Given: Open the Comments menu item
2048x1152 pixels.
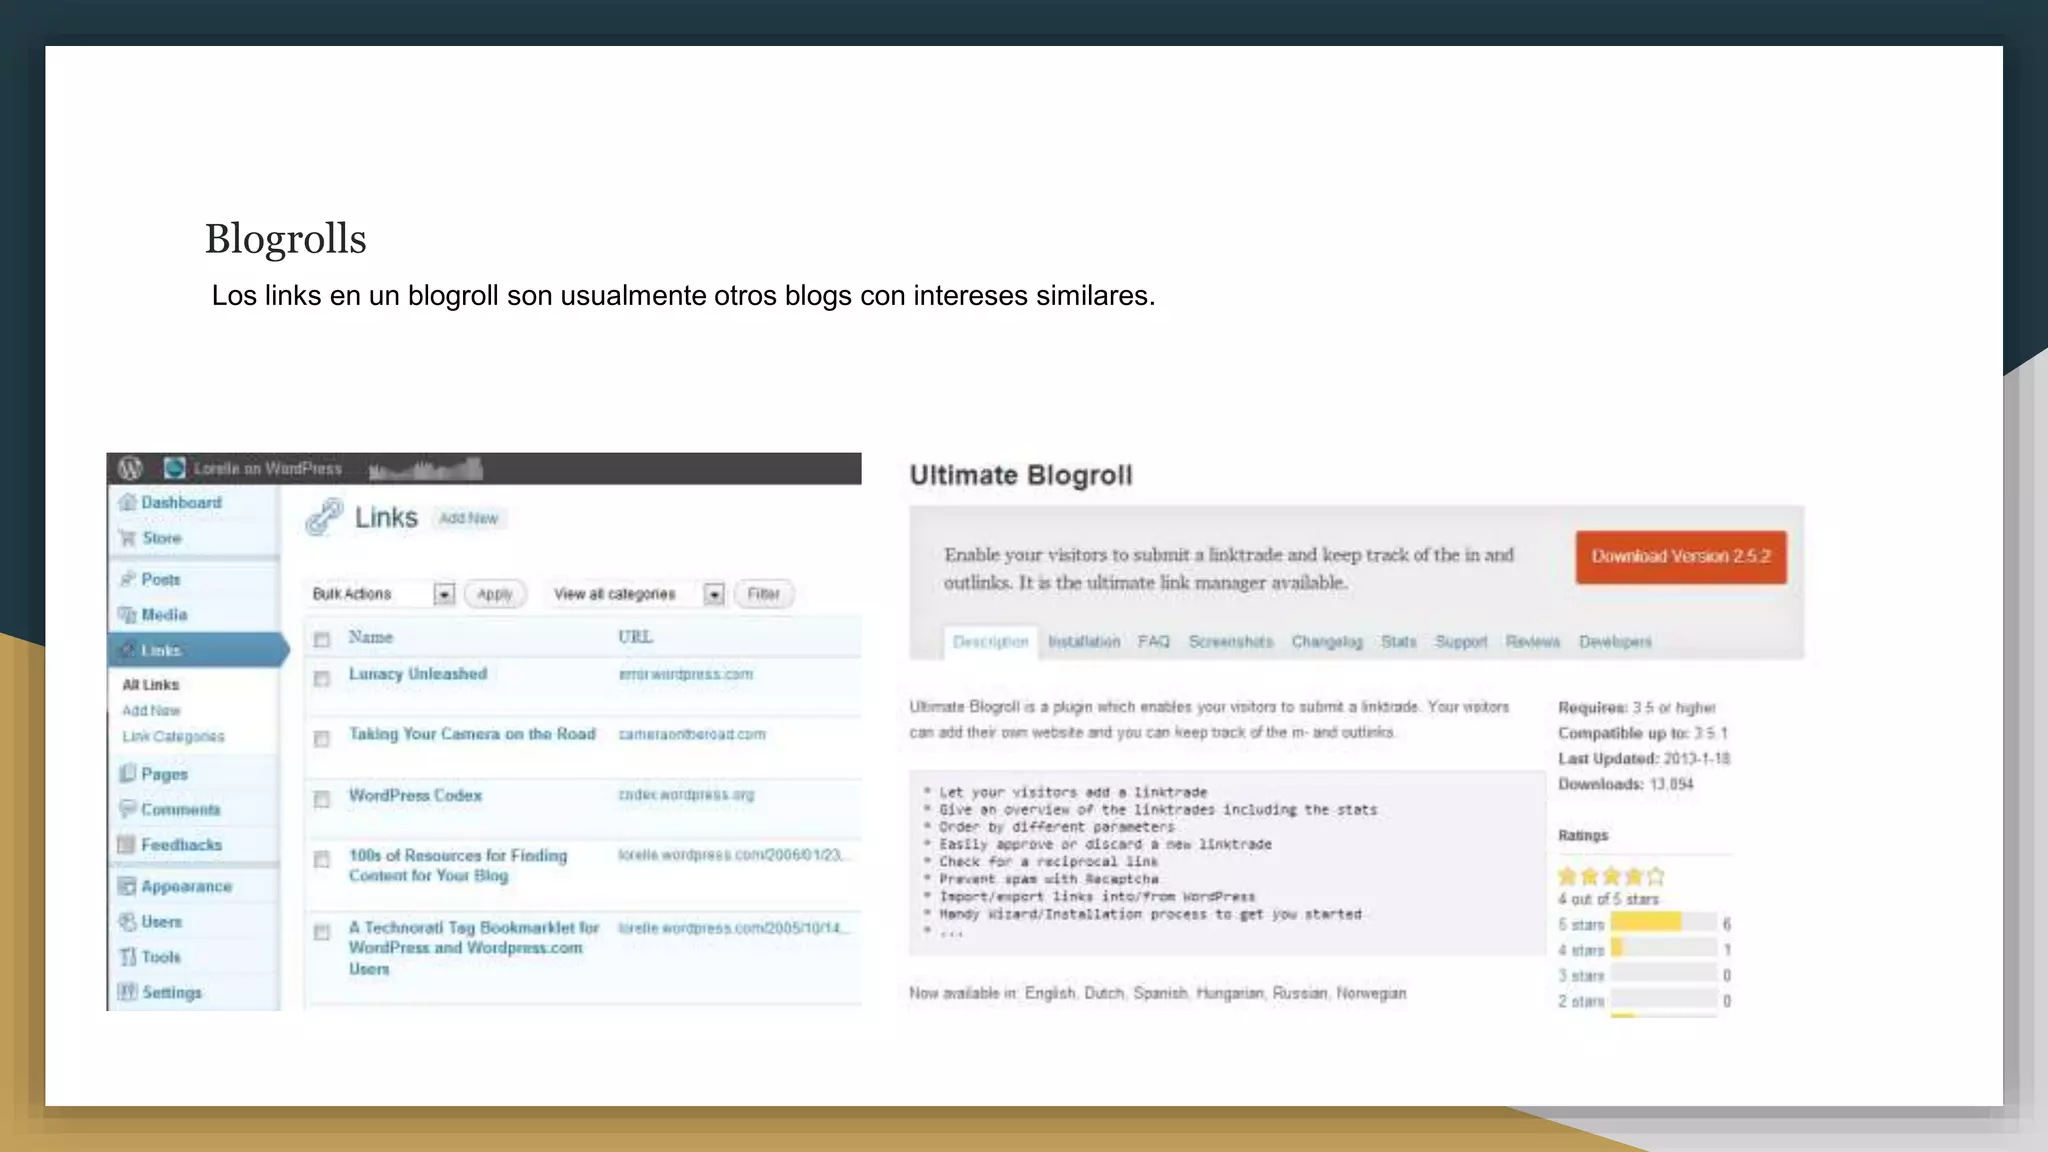Looking at the screenshot, I should 181,809.
